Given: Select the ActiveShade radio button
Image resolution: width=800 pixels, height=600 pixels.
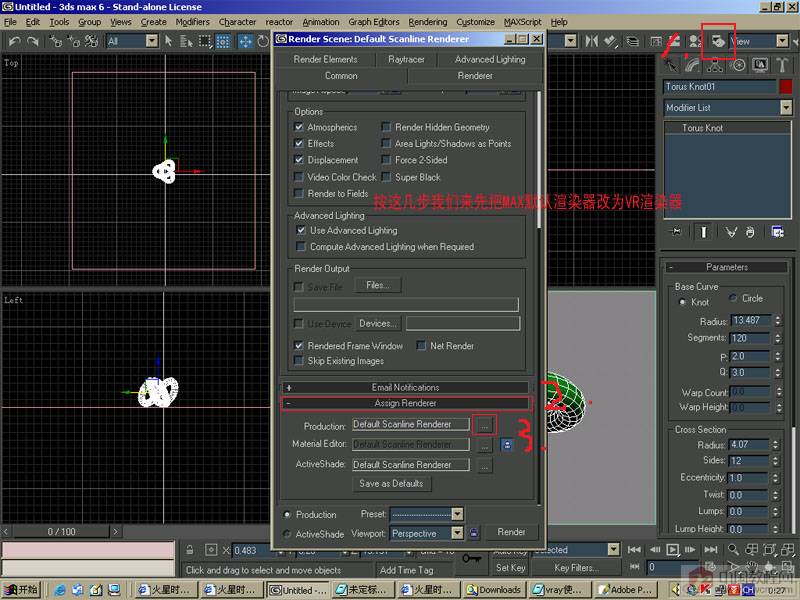Looking at the screenshot, I should pos(287,534).
